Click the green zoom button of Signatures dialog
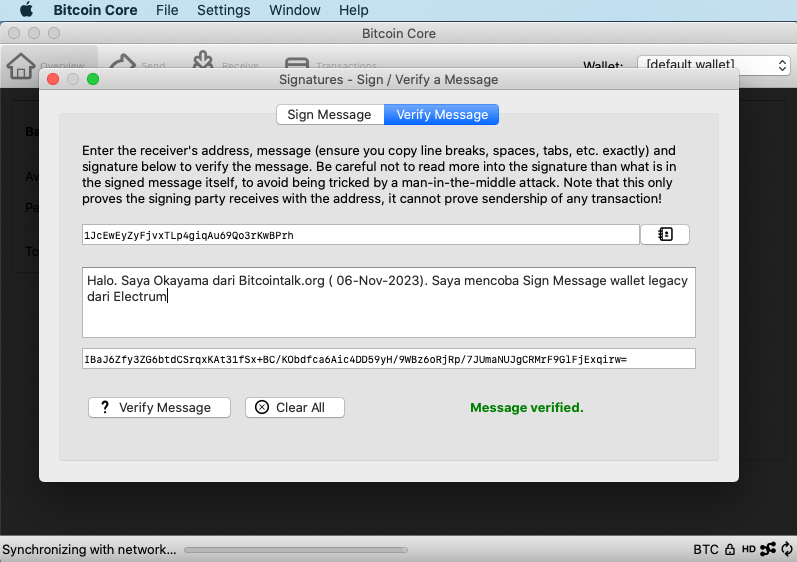797x562 pixels. [x=93, y=79]
